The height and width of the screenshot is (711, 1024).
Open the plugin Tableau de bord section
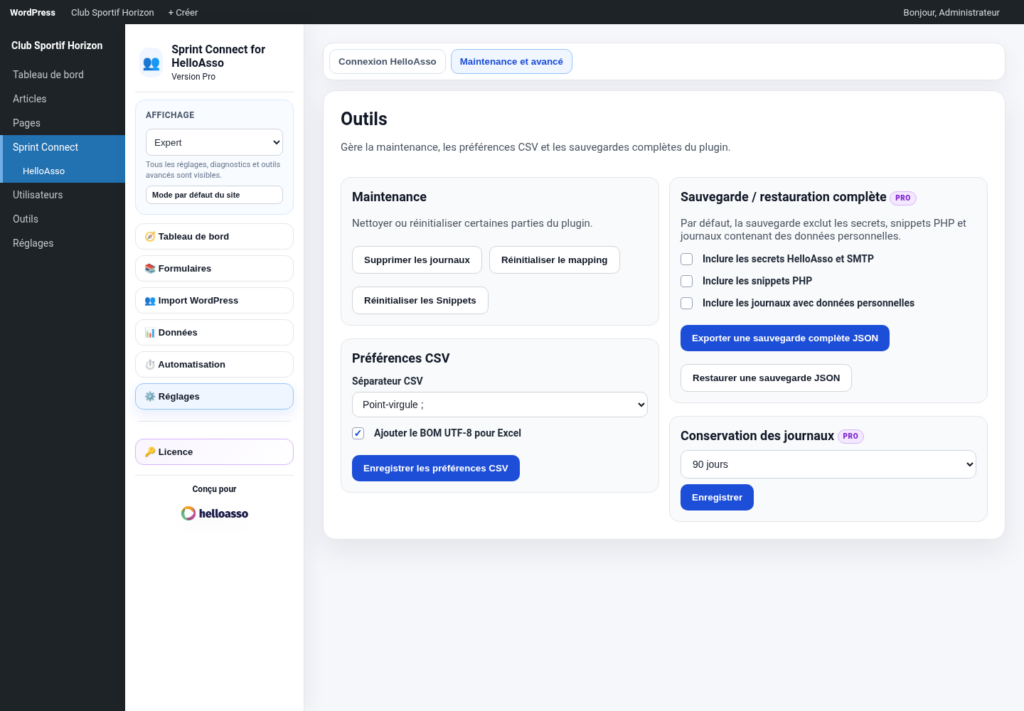coord(214,236)
